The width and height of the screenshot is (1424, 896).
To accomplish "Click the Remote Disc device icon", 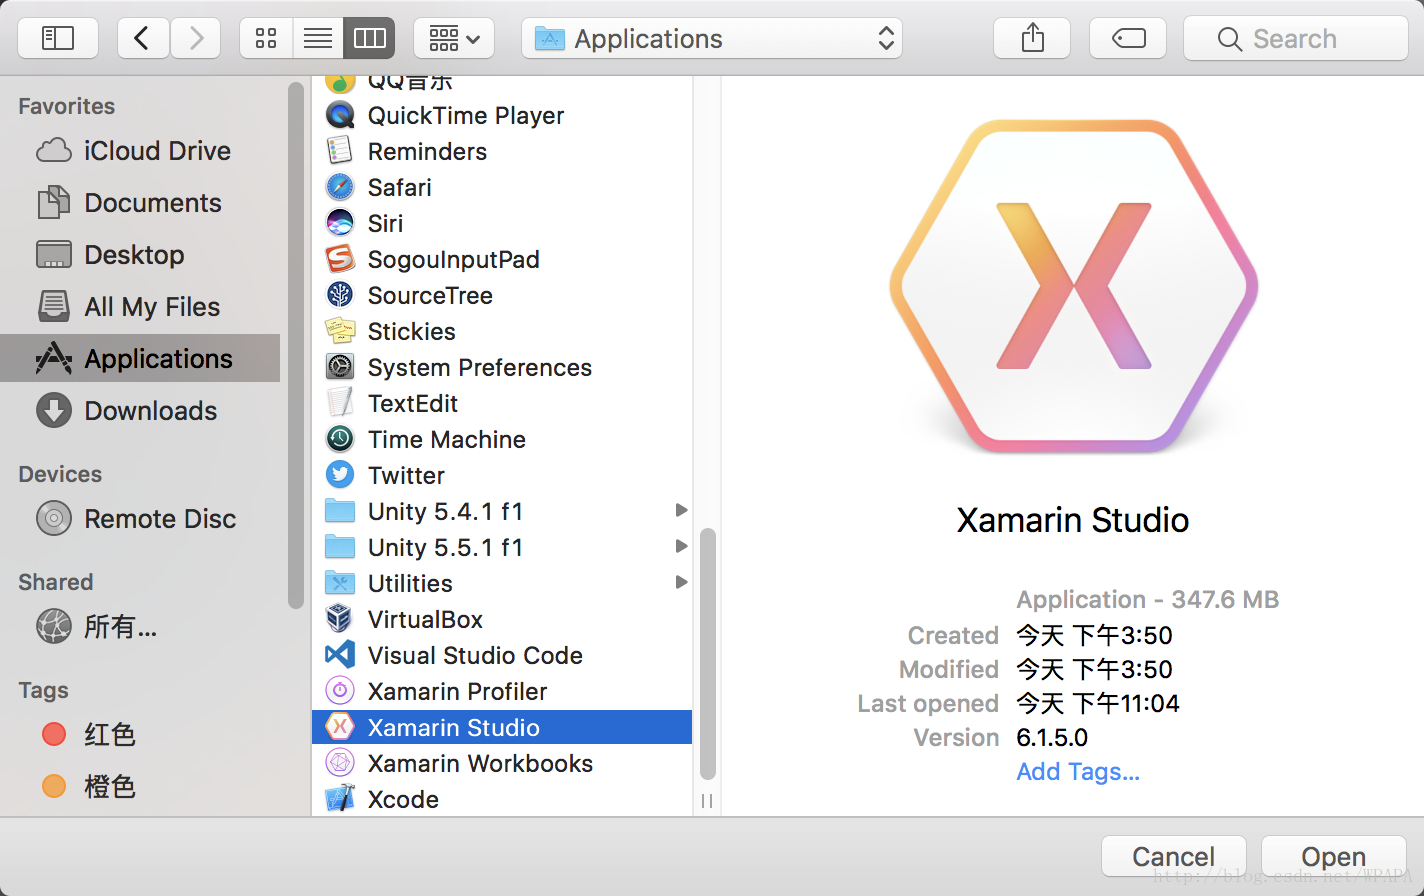I will pyautogui.click(x=54, y=519).
